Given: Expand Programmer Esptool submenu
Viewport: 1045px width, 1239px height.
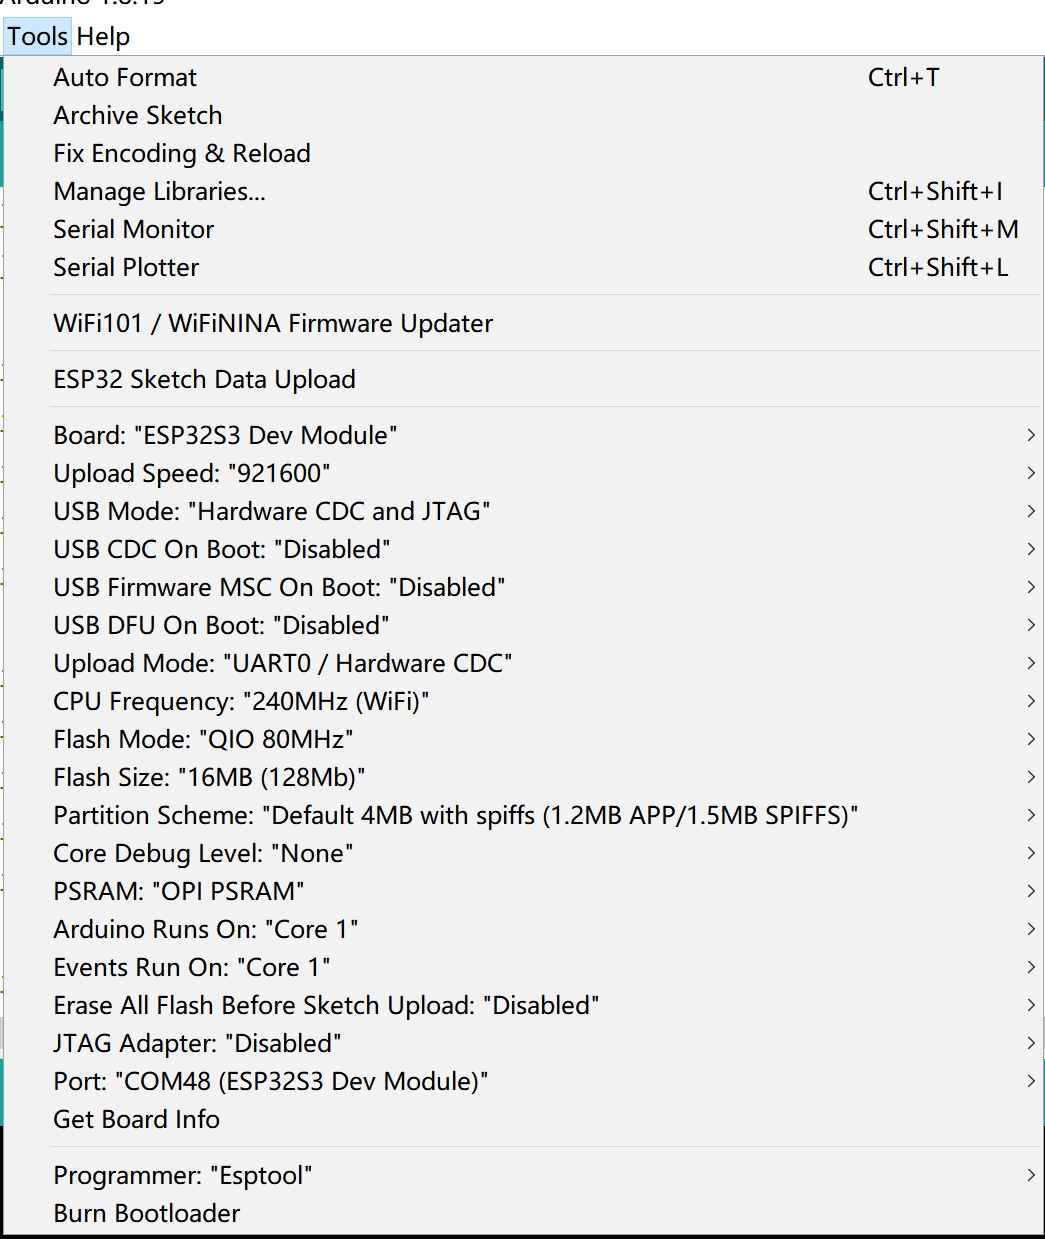Looking at the screenshot, I should [x=523, y=1175].
